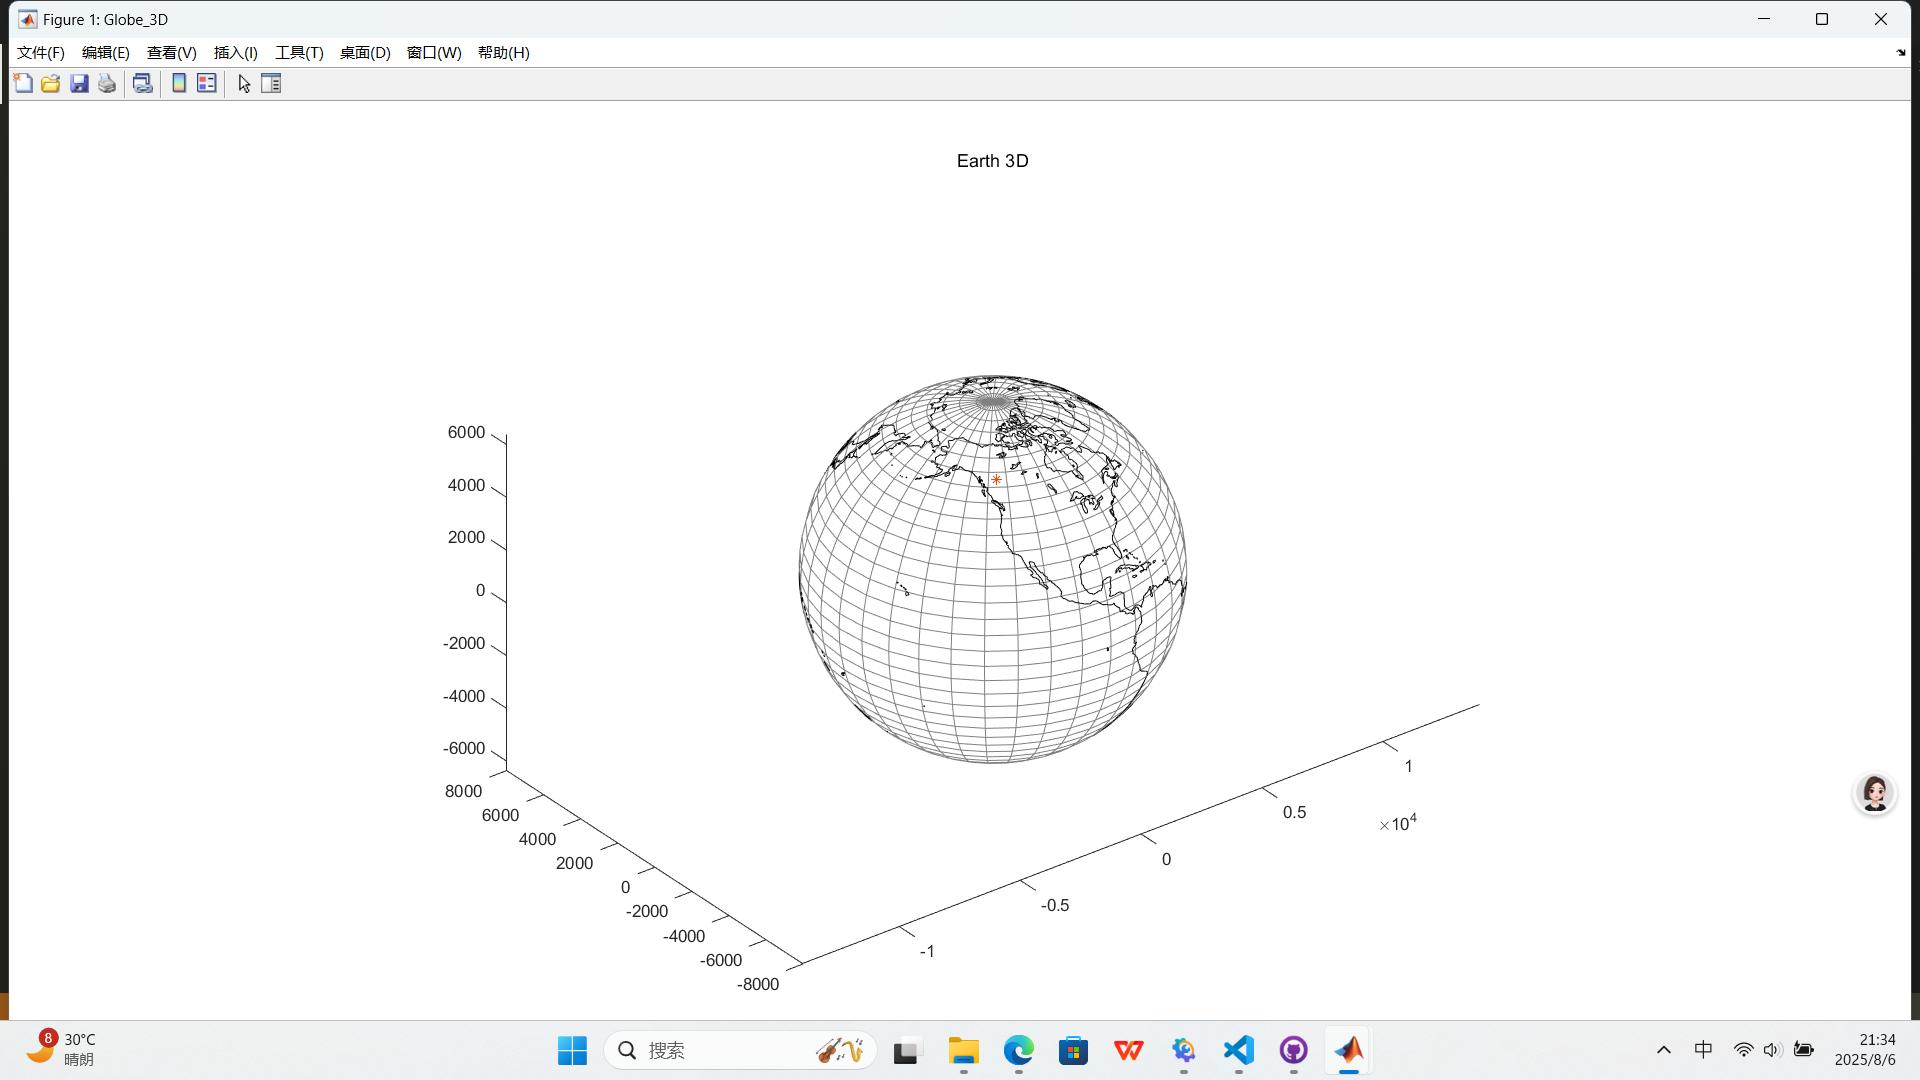
Task: Click the taskbar 搜索 search box
Action: [x=740, y=1050]
